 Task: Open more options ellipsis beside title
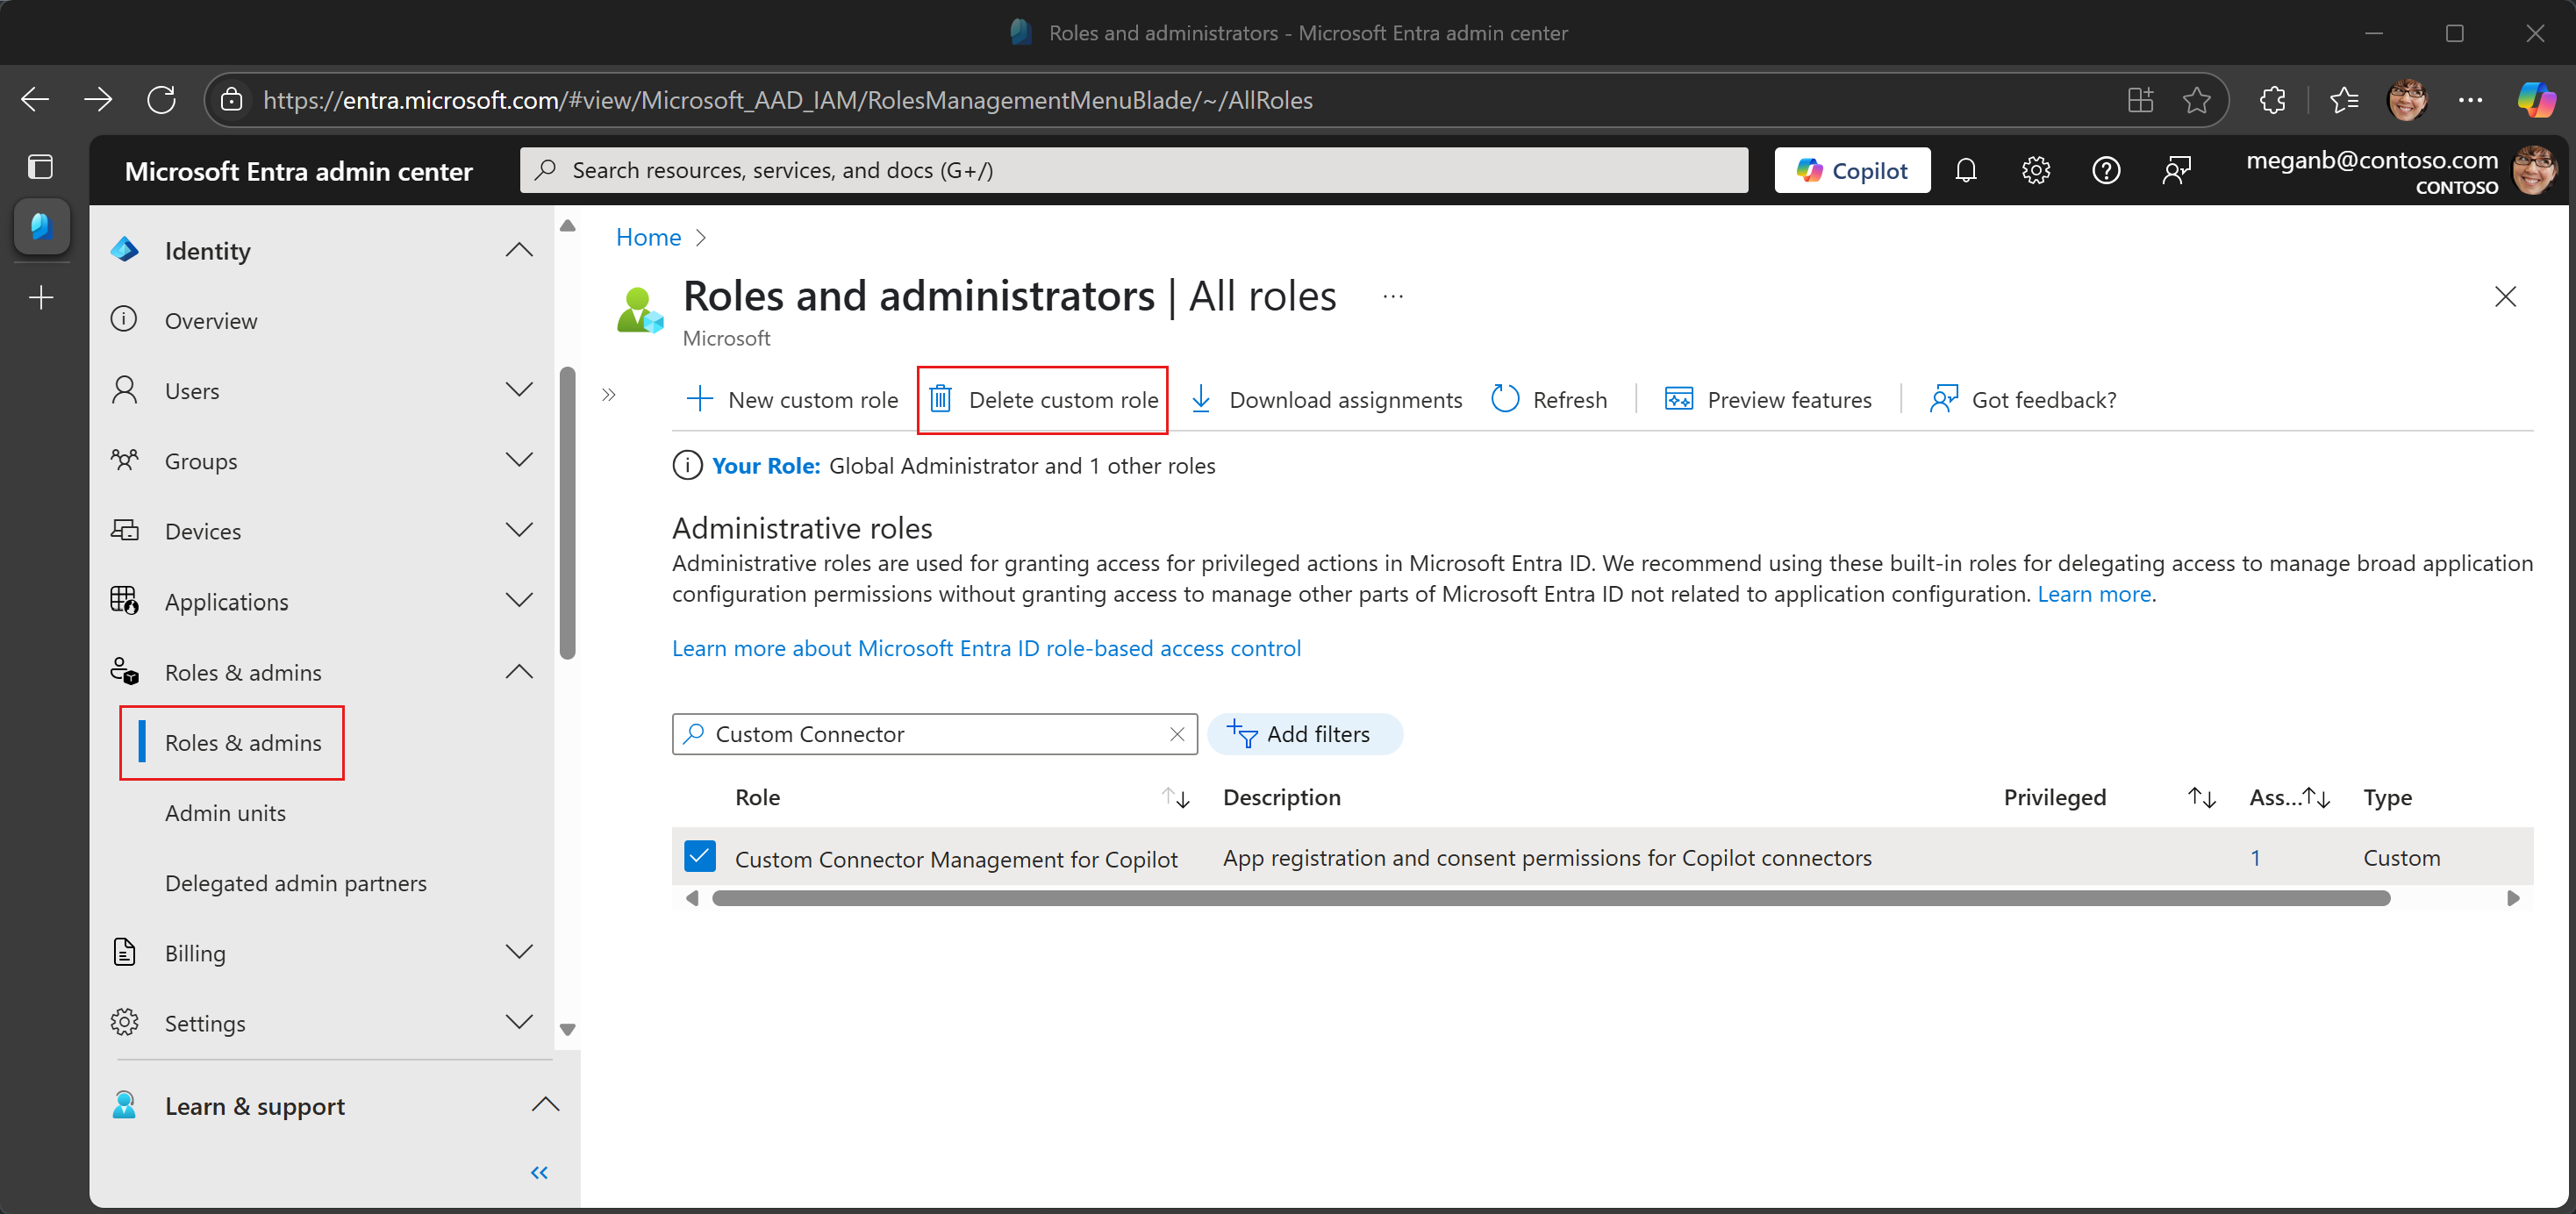(x=1392, y=297)
